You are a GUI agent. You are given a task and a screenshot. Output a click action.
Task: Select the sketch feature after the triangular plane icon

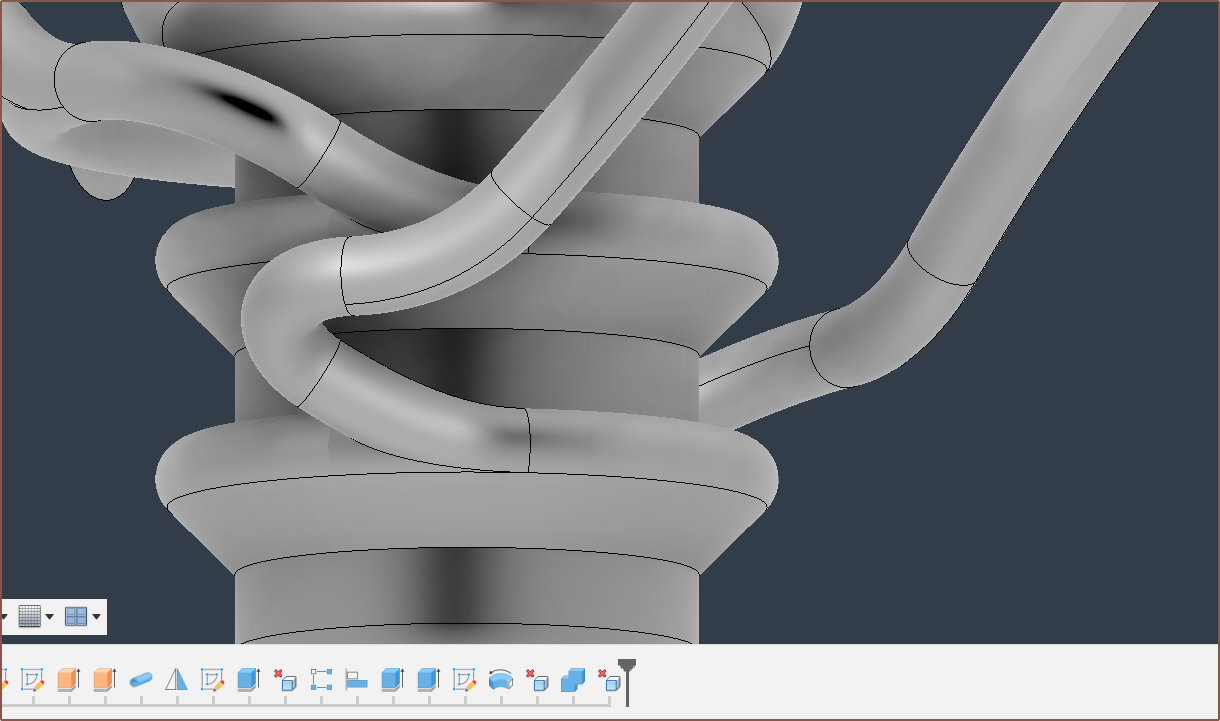212,681
